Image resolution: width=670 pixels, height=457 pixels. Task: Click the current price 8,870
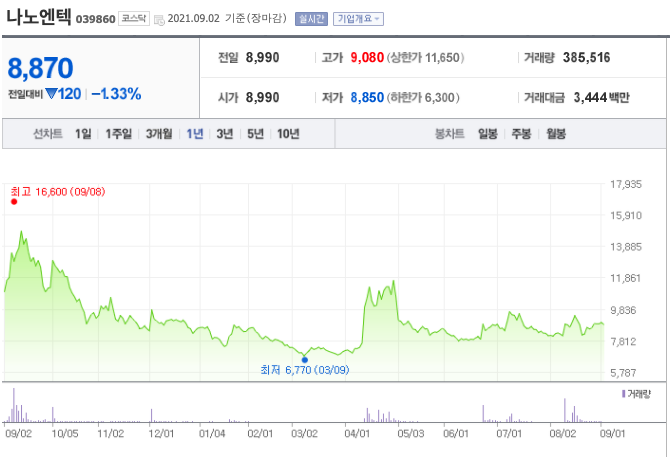click(41, 68)
